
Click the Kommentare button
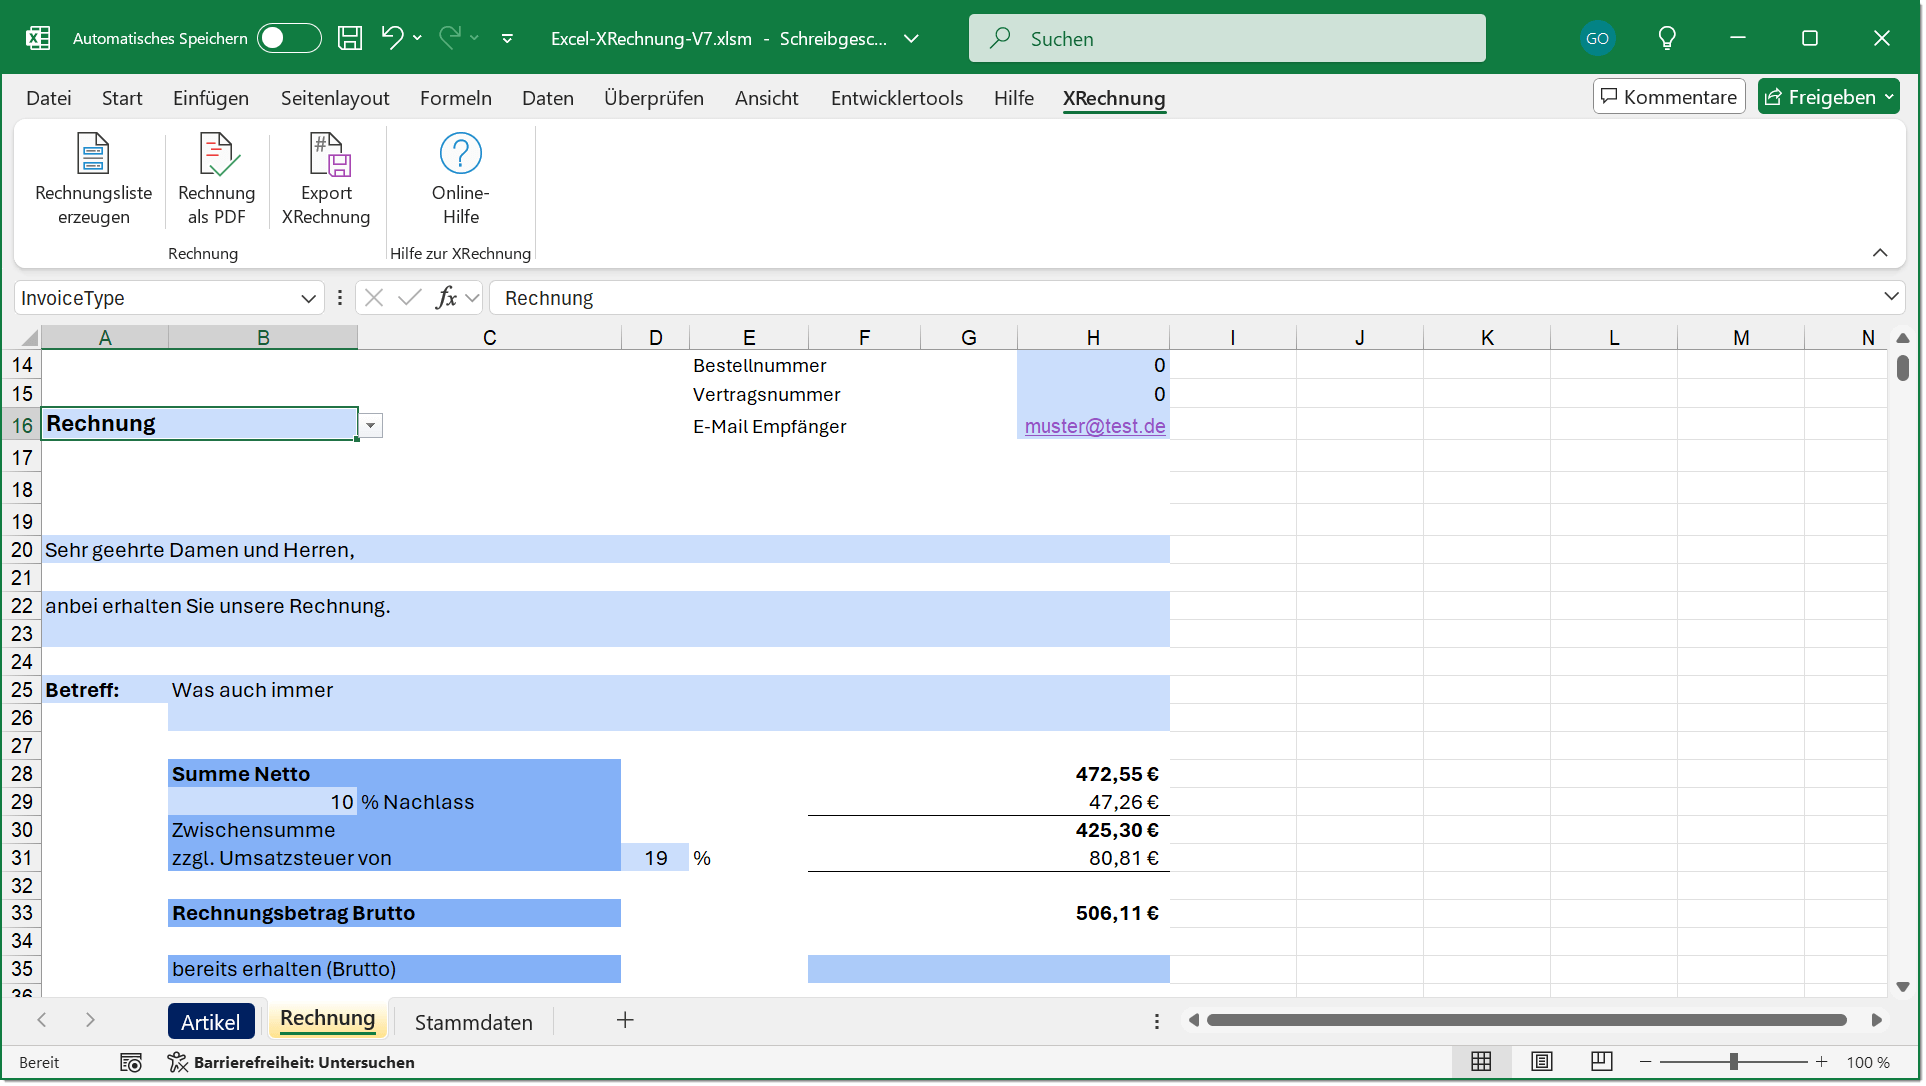point(1669,97)
